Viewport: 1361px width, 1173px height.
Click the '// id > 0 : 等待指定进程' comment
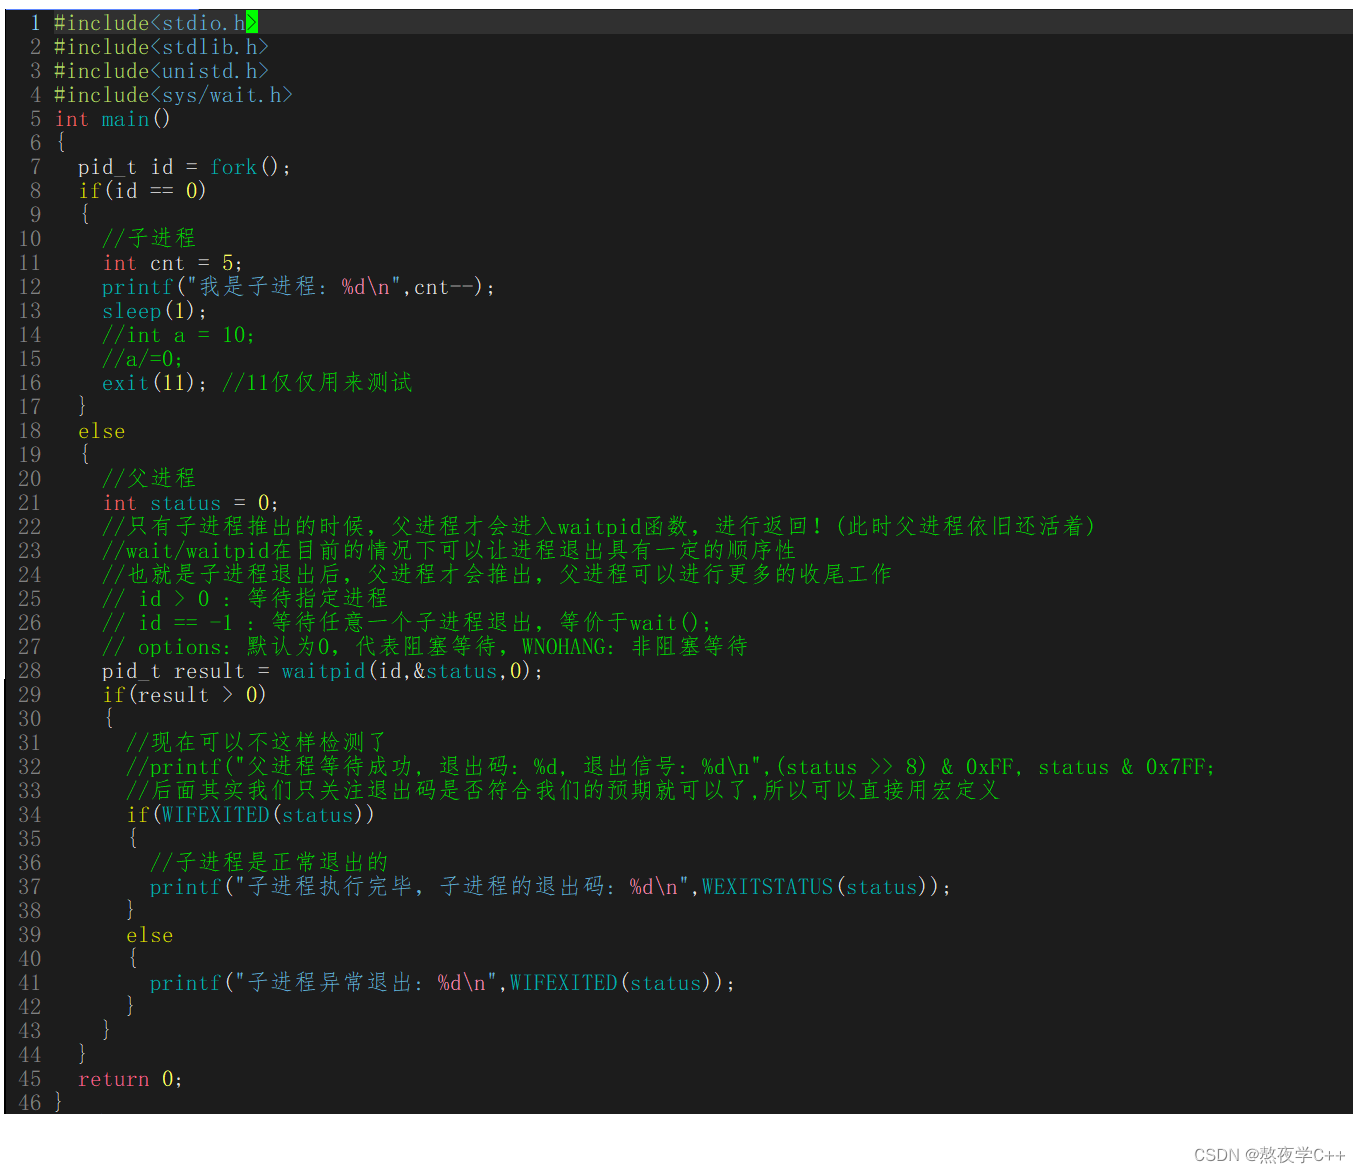click(245, 598)
